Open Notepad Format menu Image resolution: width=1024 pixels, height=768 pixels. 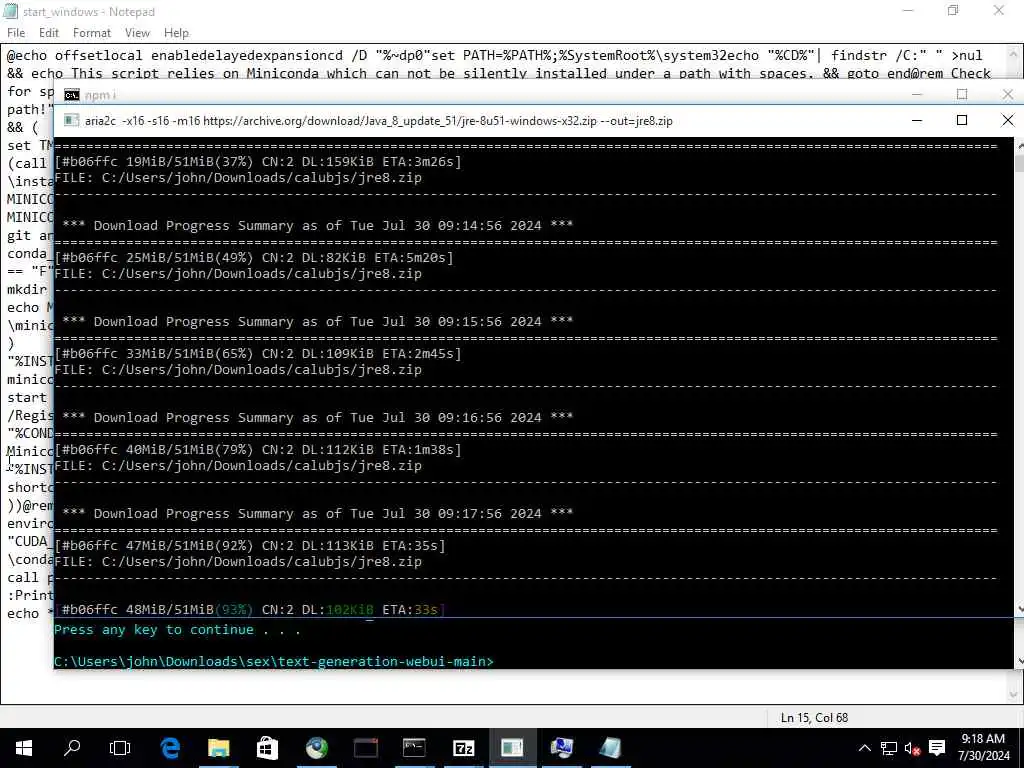[x=91, y=33]
